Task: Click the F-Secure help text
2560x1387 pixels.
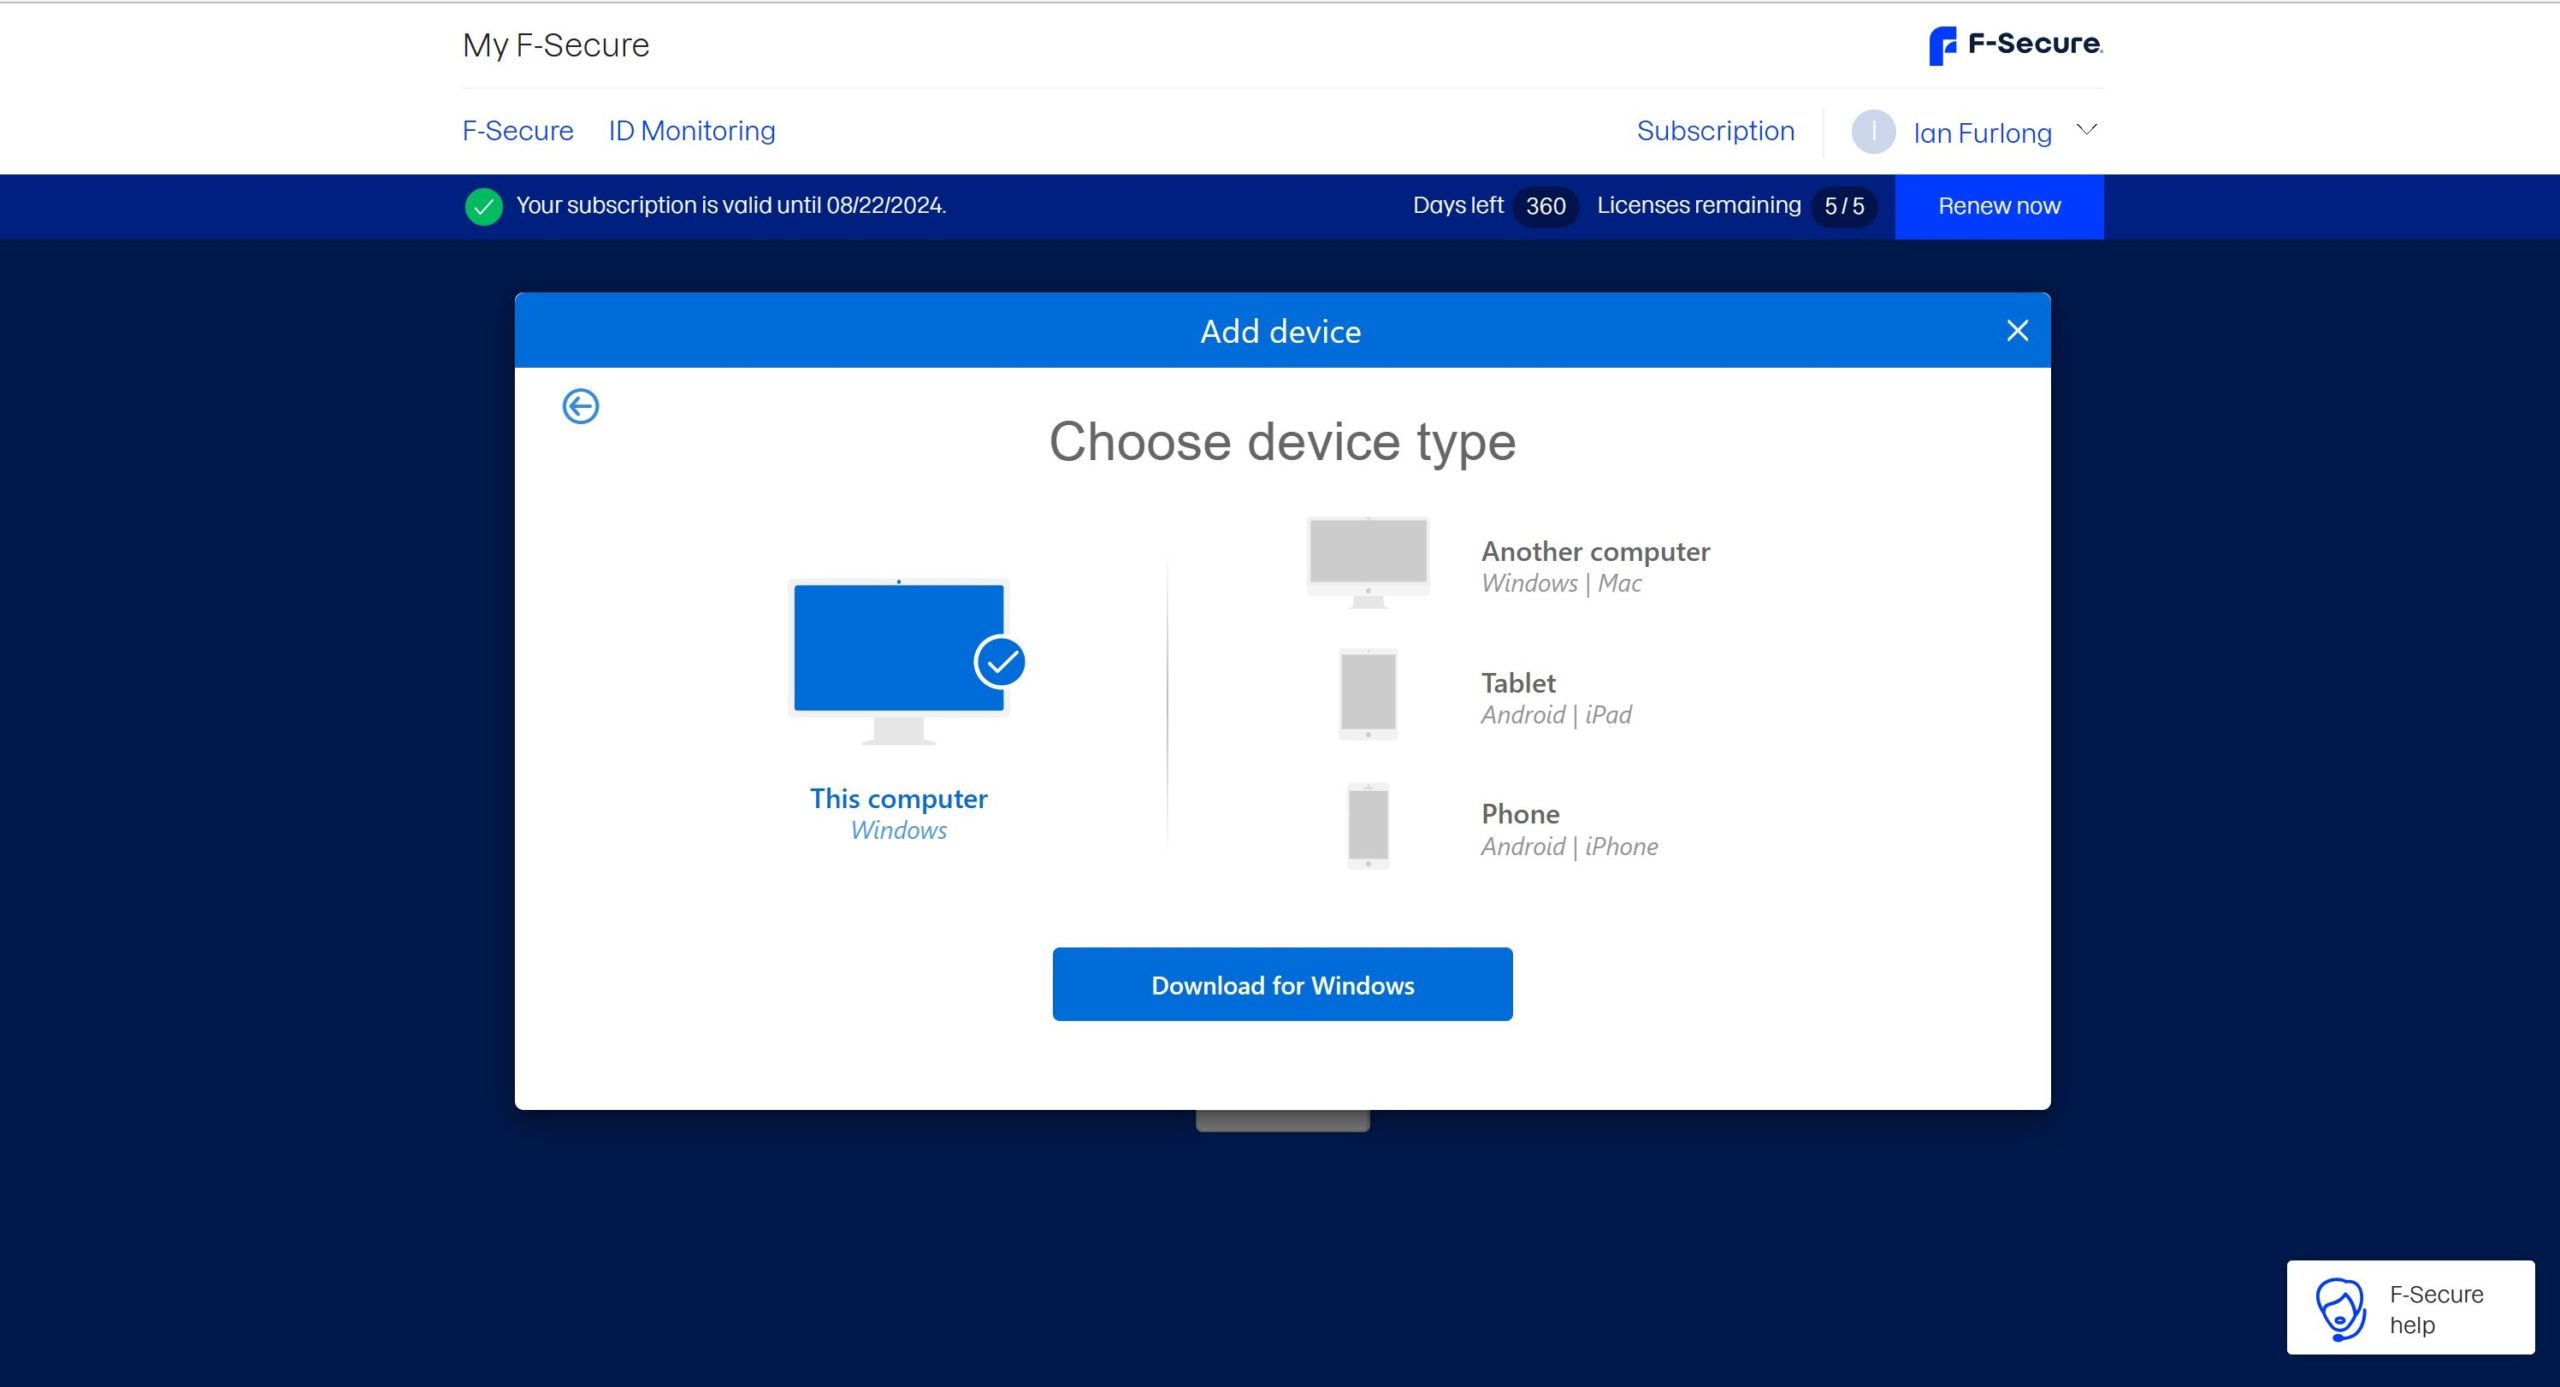Action: [x=2436, y=1309]
